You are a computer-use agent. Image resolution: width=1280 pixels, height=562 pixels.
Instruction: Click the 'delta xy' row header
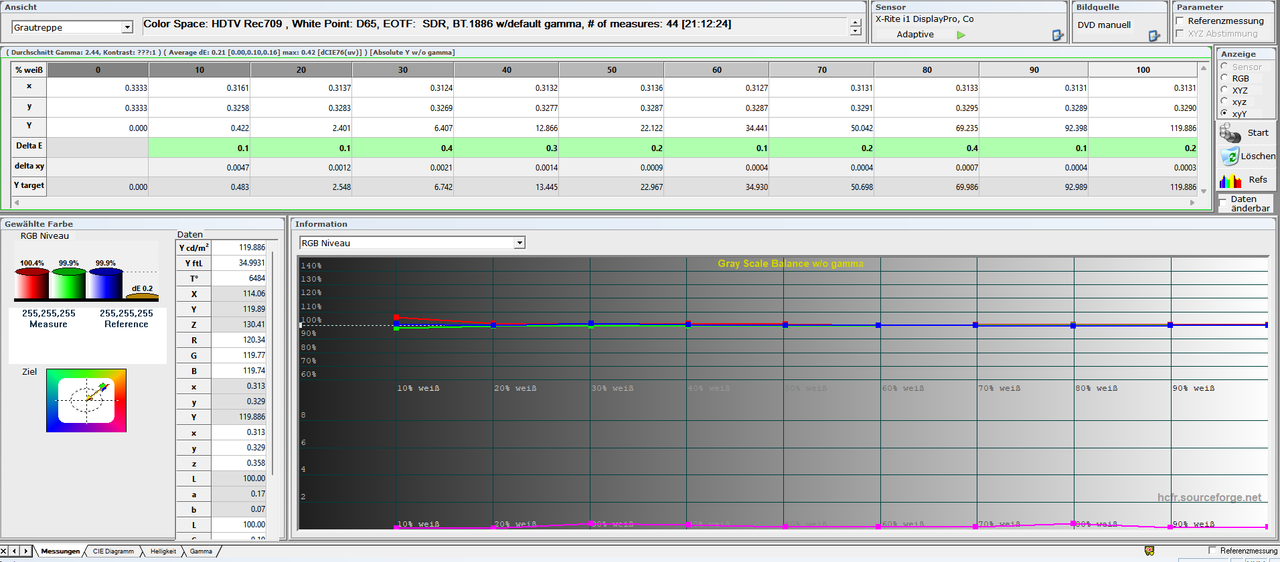(x=30, y=167)
